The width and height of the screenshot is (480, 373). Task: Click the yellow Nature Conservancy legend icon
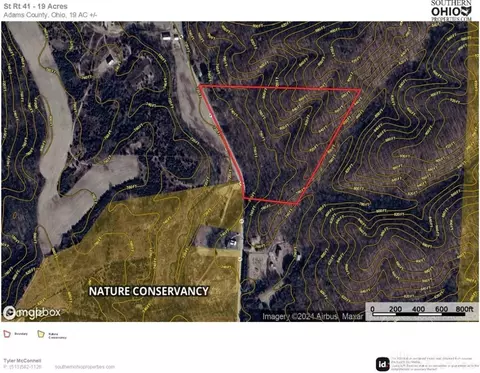click(41, 334)
